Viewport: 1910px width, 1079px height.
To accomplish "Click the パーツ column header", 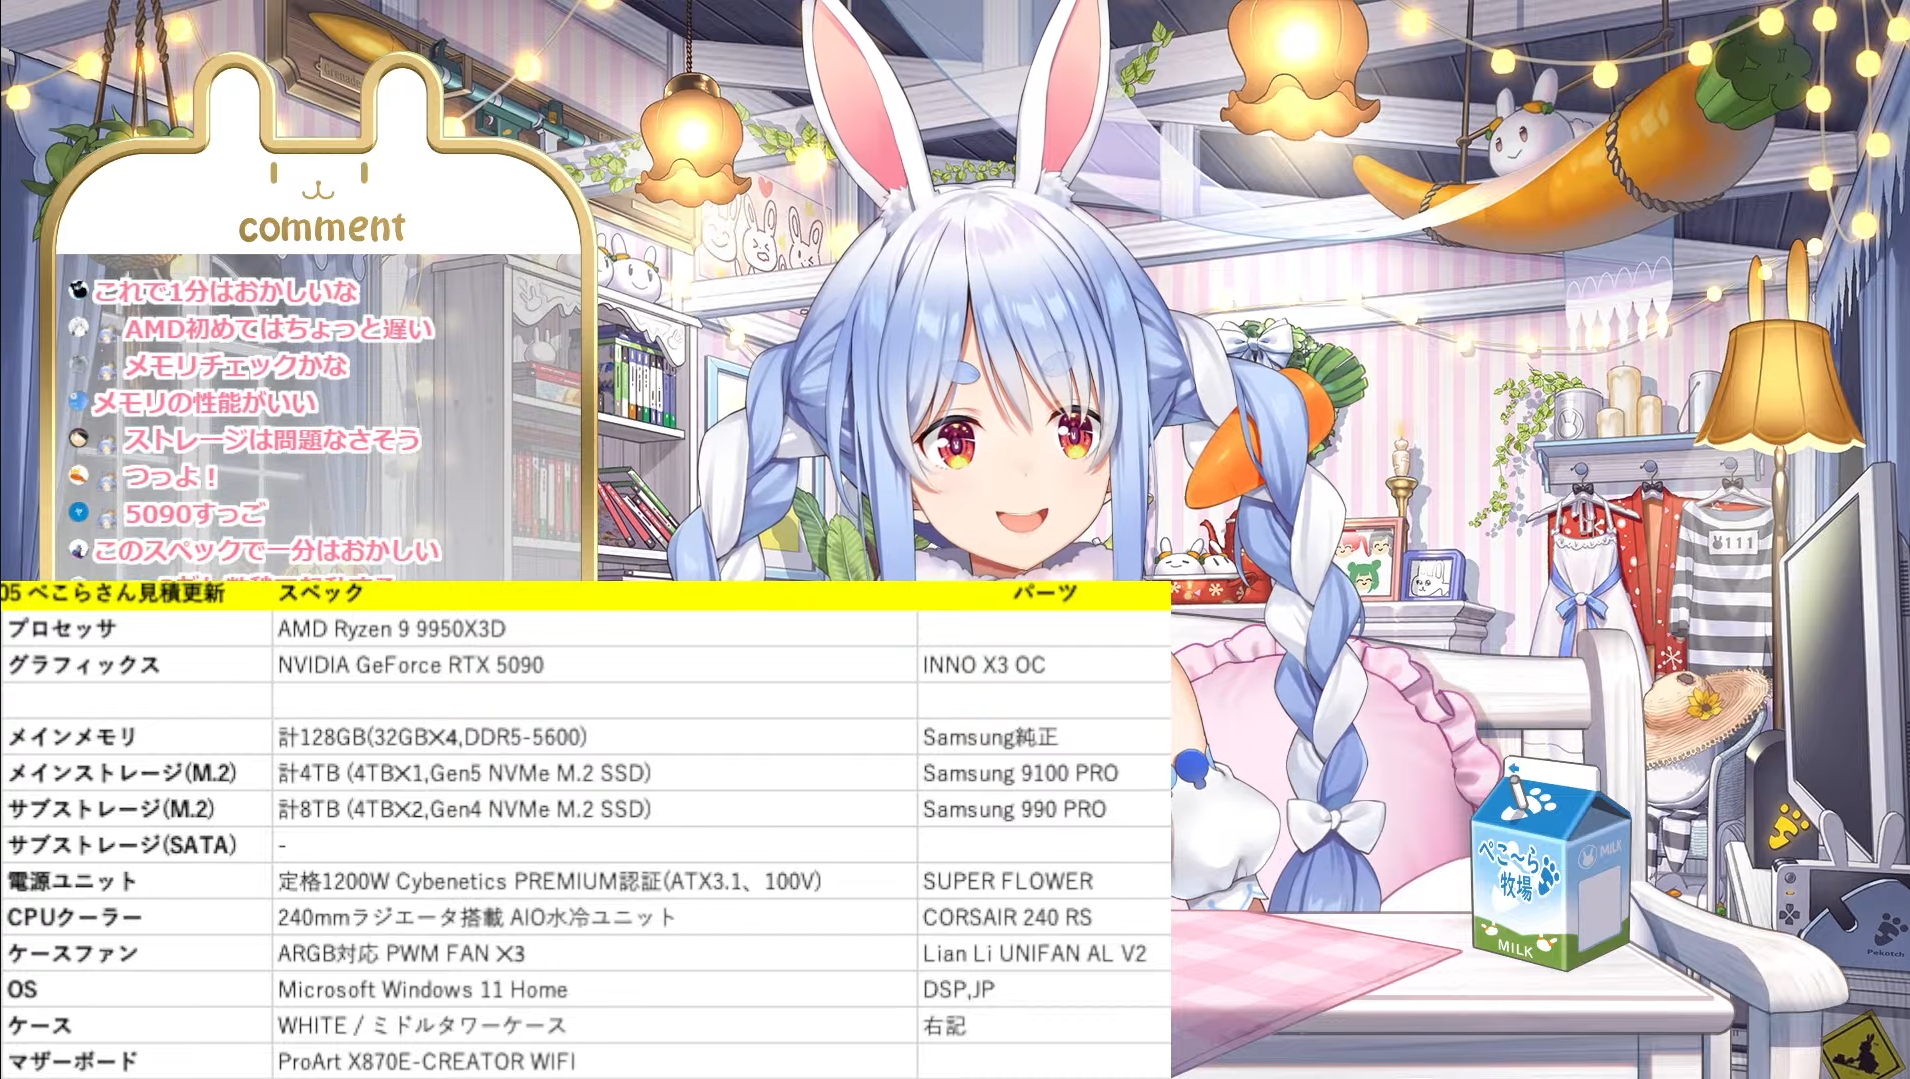I will tap(1045, 593).
